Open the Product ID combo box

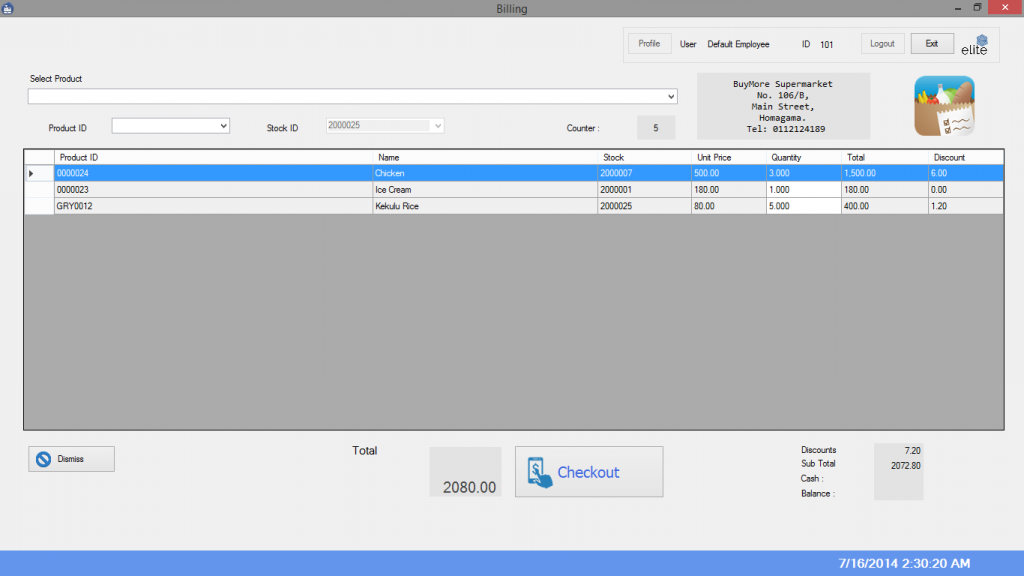pos(222,126)
